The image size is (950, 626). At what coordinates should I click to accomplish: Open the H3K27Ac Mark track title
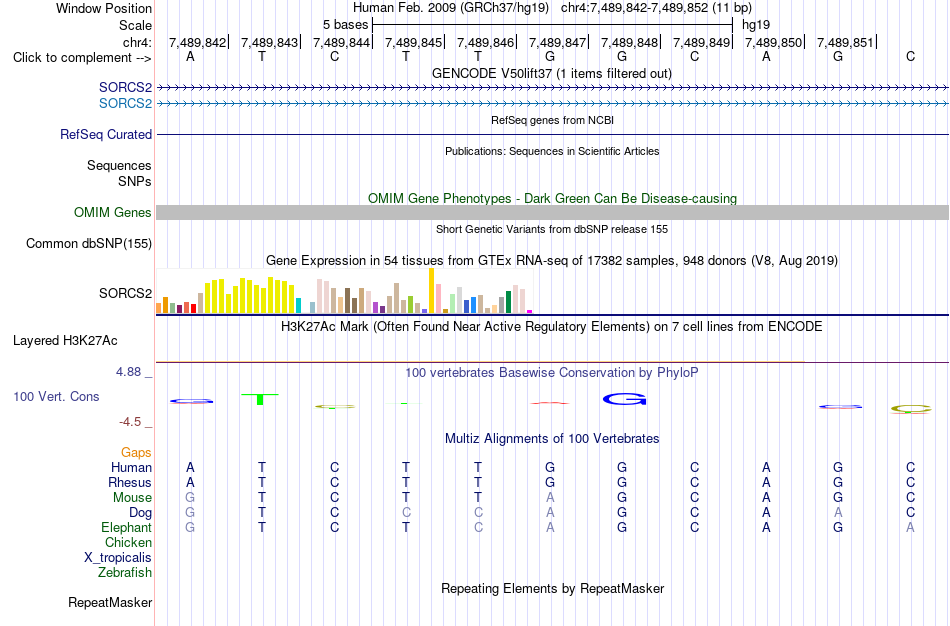[x=552, y=327]
